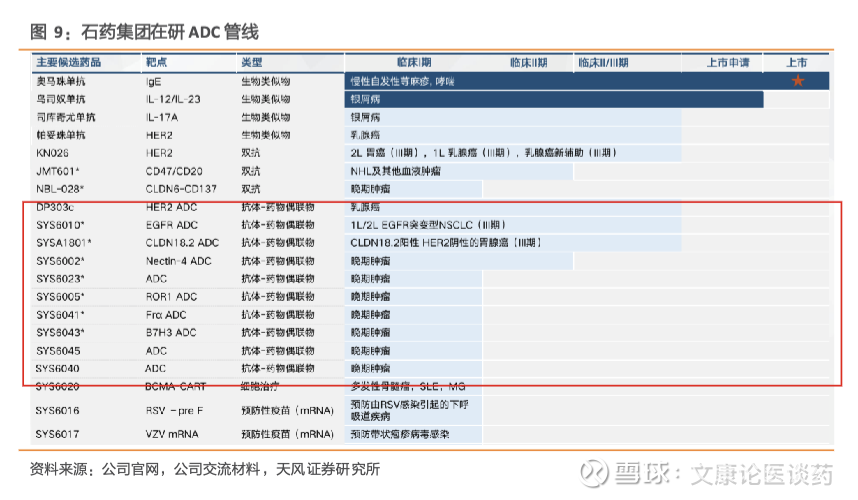The image size is (858, 500).
Task: Click 乳腺癌 bar in DP303c row
Action: coord(513,207)
